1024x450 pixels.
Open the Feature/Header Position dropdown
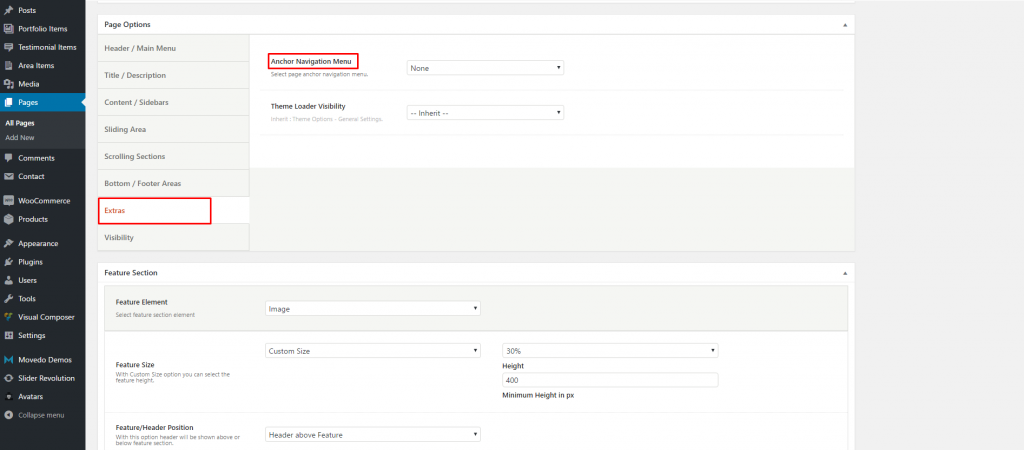373,435
